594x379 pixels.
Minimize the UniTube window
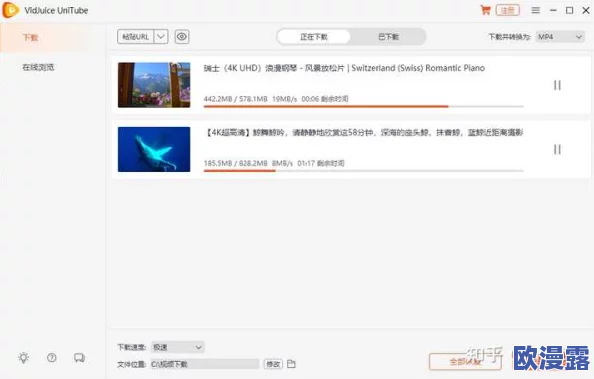pos(553,10)
